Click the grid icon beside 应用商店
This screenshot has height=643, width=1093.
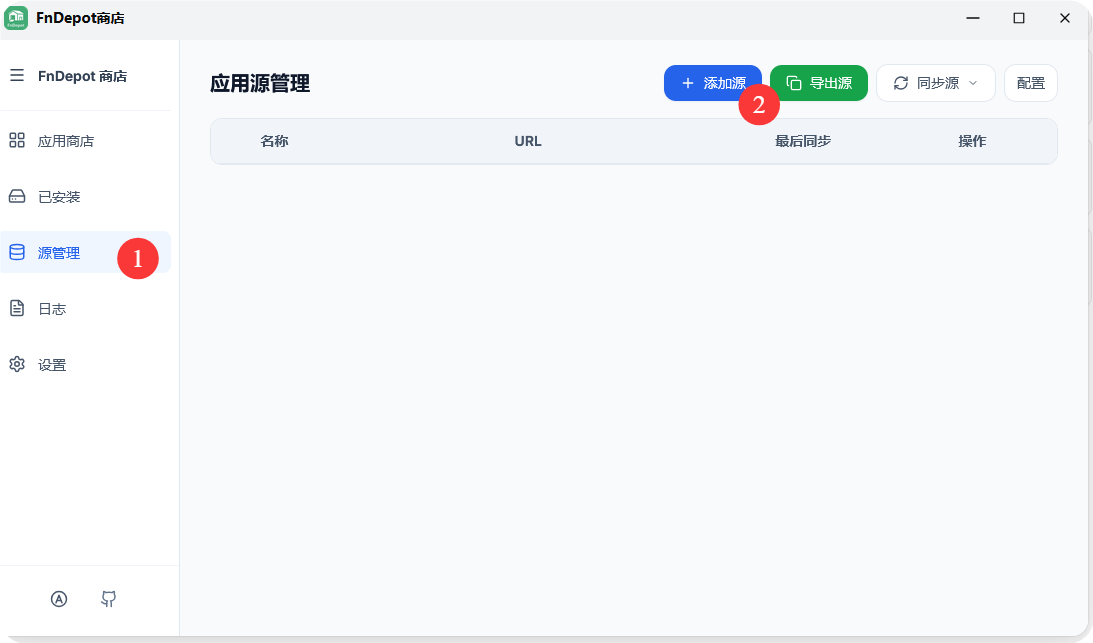pyautogui.click(x=17, y=140)
